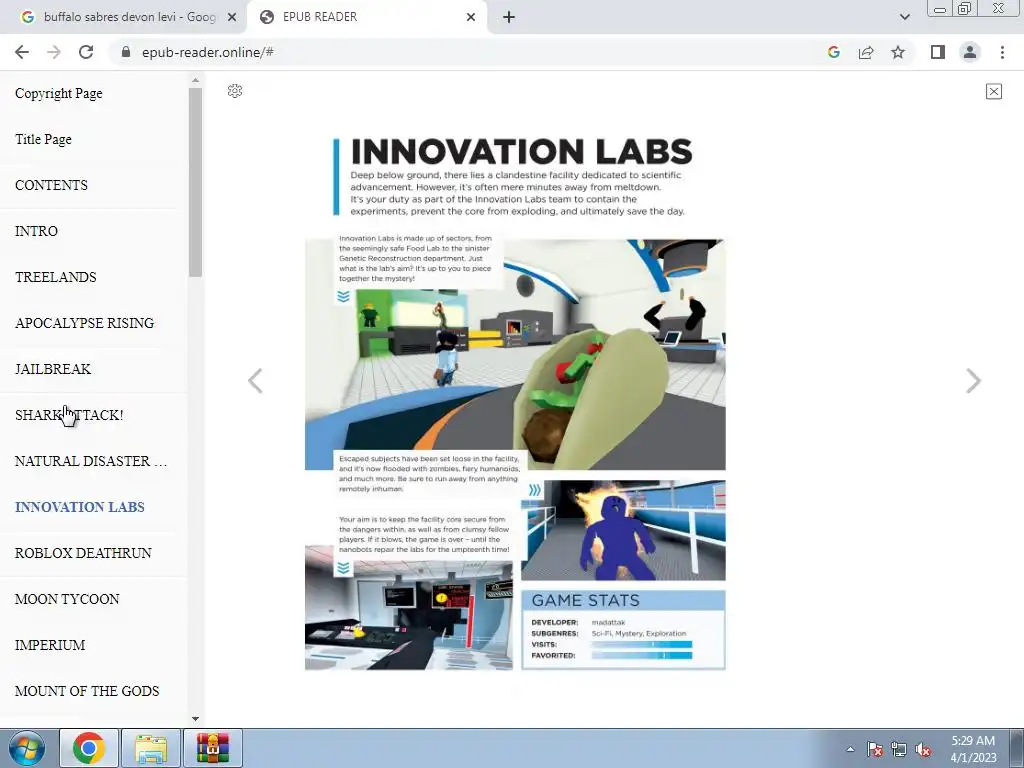
Task: Select the EPUB READER tab
Action: (x=366, y=17)
